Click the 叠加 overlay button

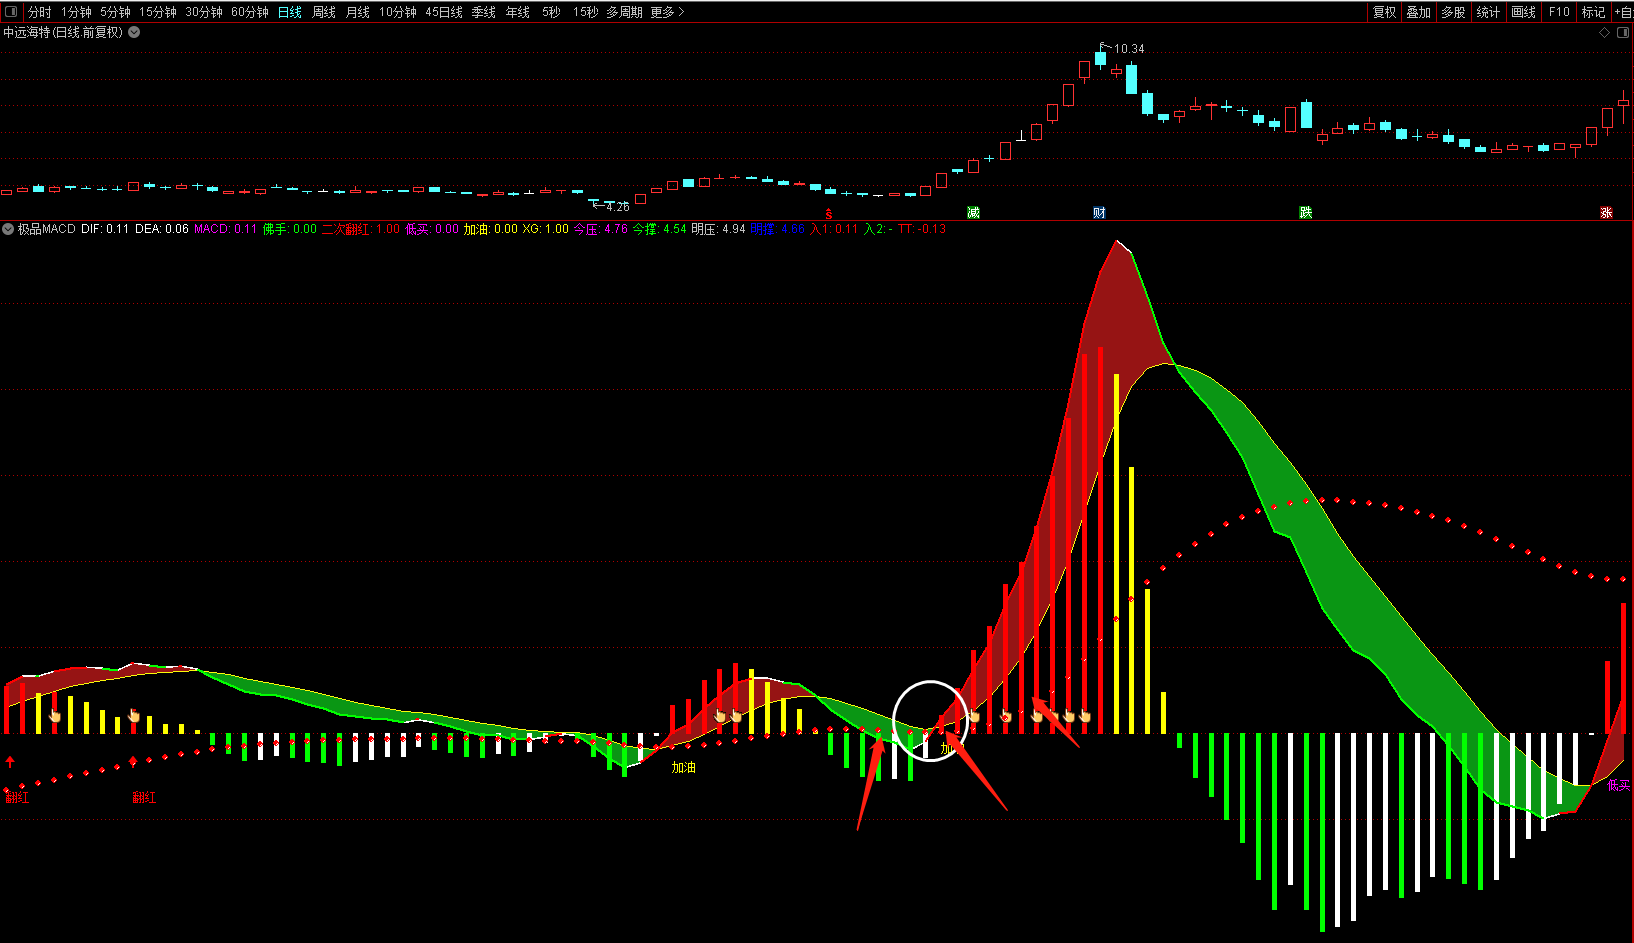coord(1418,12)
